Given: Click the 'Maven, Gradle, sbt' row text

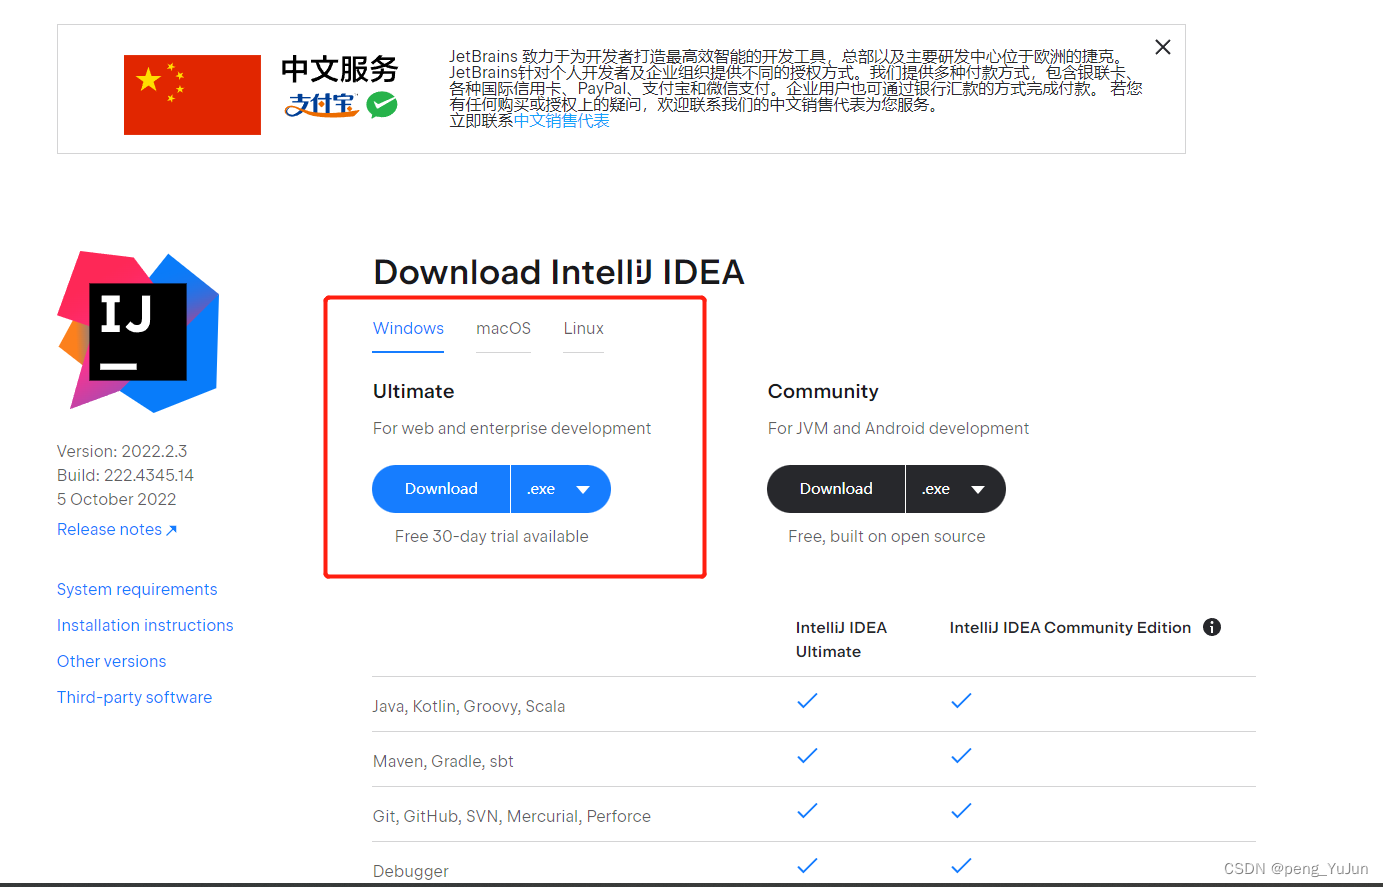Looking at the screenshot, I should coord(443,761).
